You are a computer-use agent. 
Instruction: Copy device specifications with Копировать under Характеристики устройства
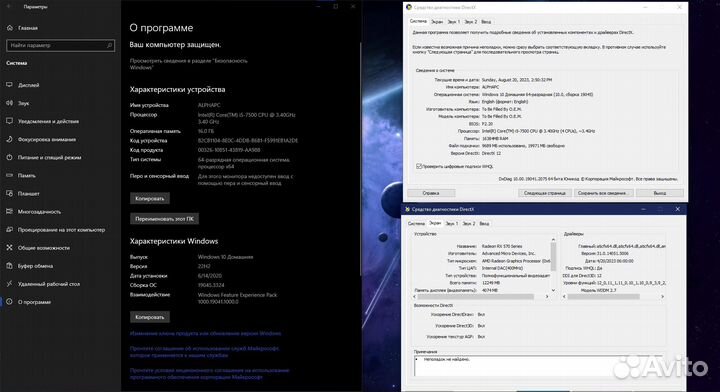[150, 198]
